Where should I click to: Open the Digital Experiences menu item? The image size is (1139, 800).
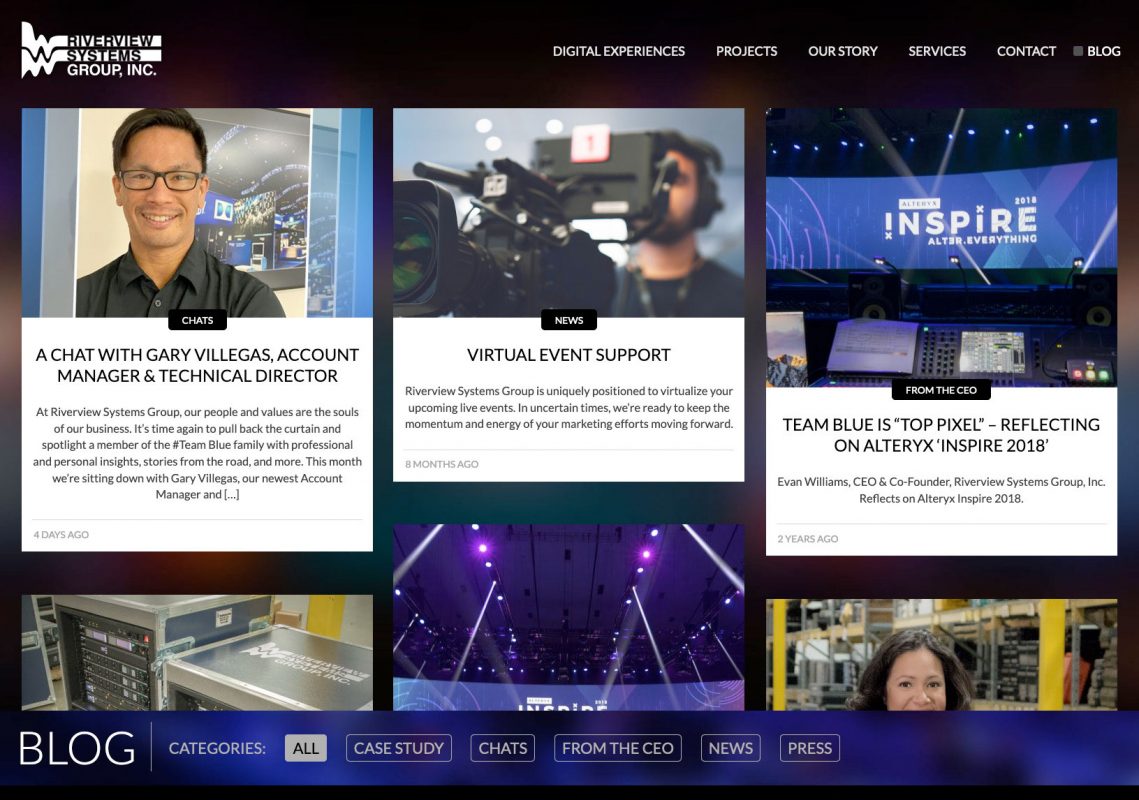pos(618,51)
